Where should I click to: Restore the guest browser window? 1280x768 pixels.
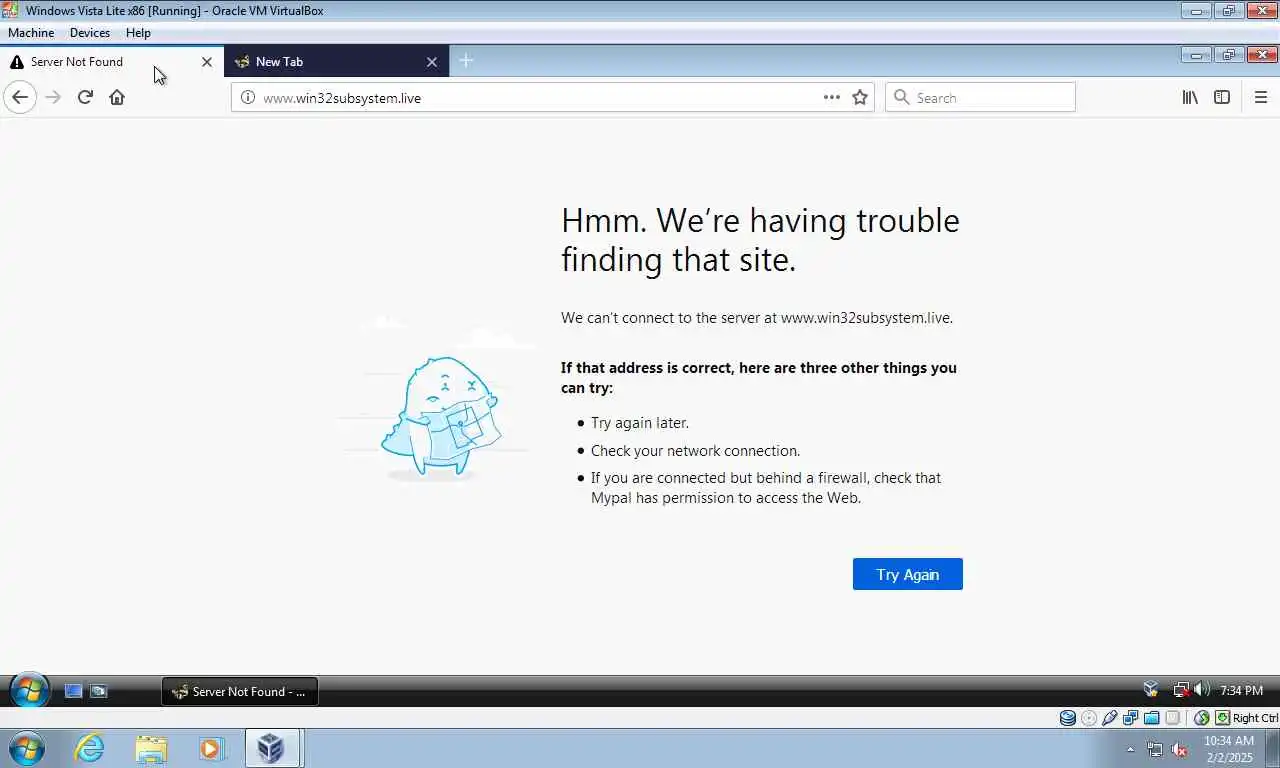[1229, 55]
